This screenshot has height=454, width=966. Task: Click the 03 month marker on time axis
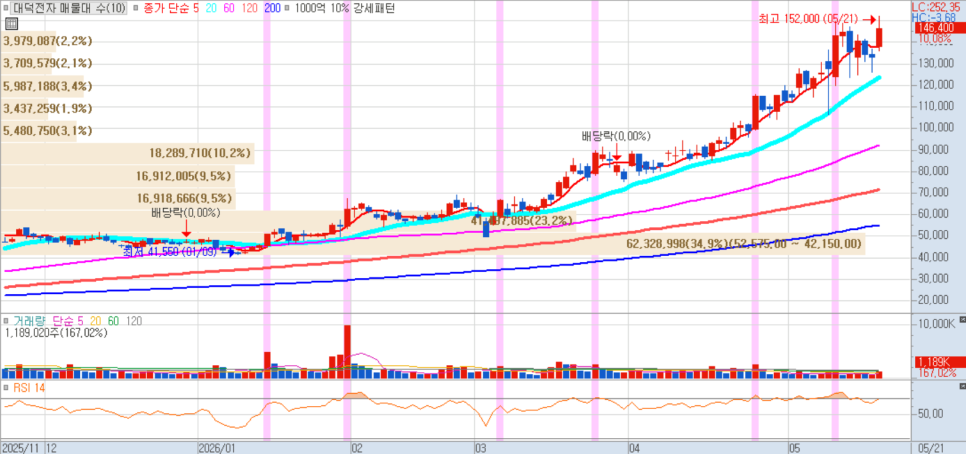click(481, 447)
